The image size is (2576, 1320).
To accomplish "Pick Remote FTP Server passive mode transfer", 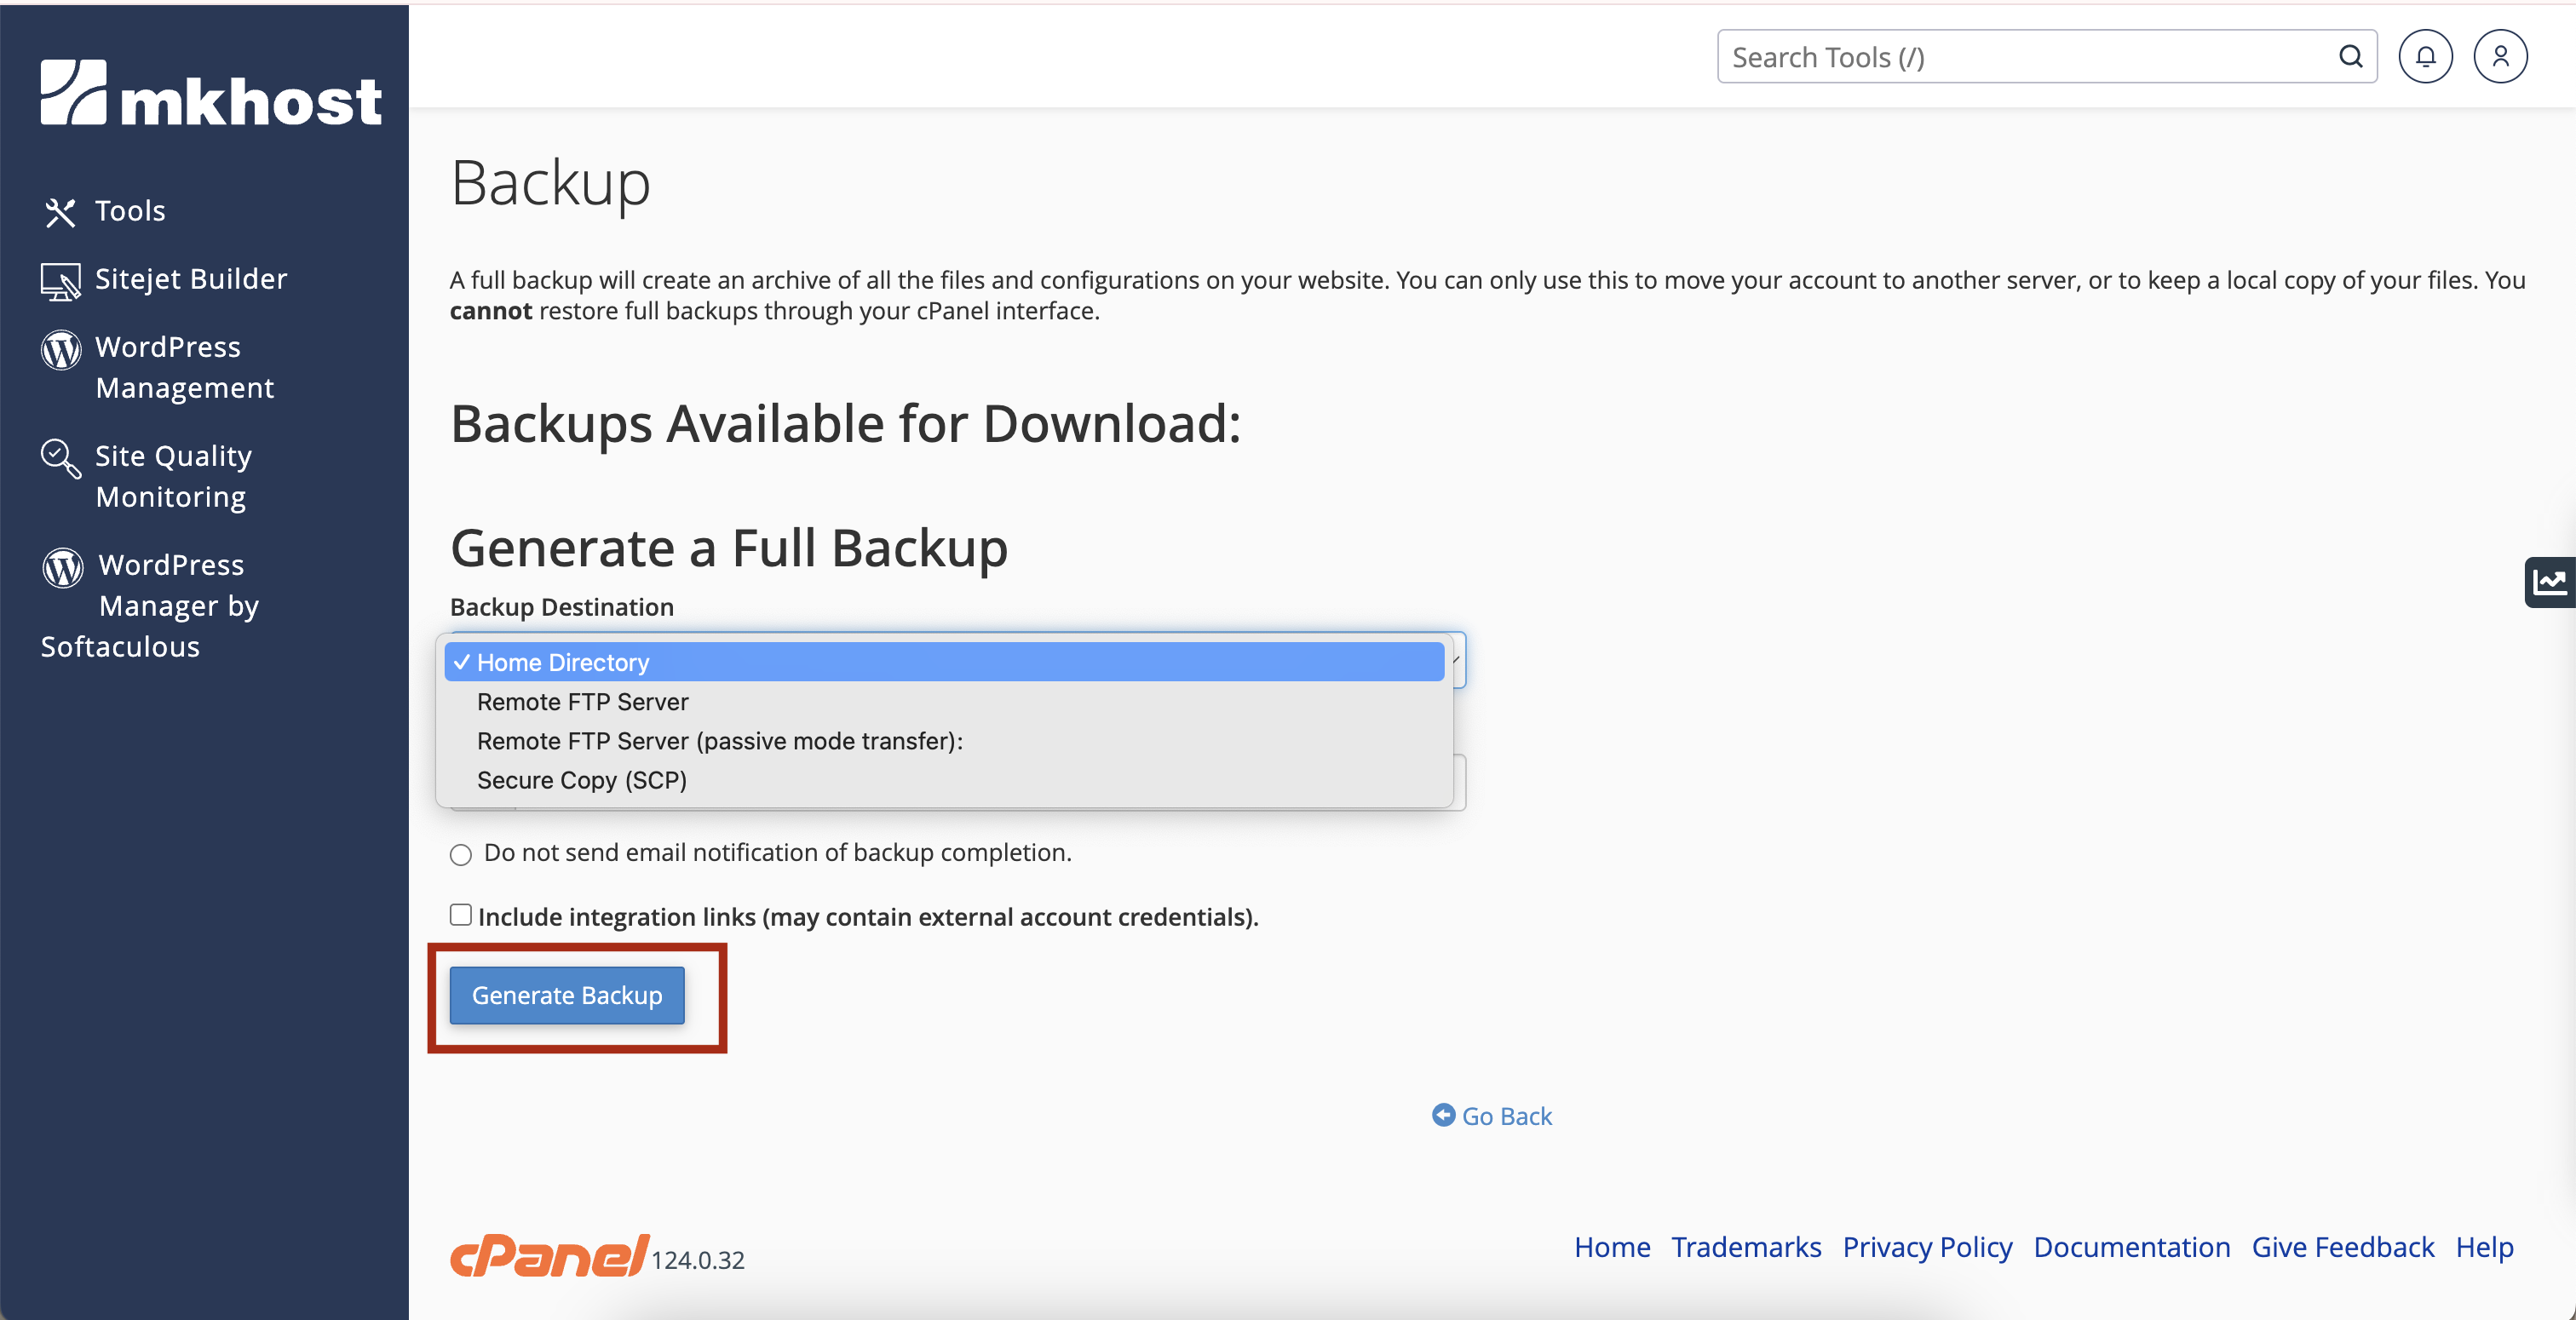I will point(719,741).
